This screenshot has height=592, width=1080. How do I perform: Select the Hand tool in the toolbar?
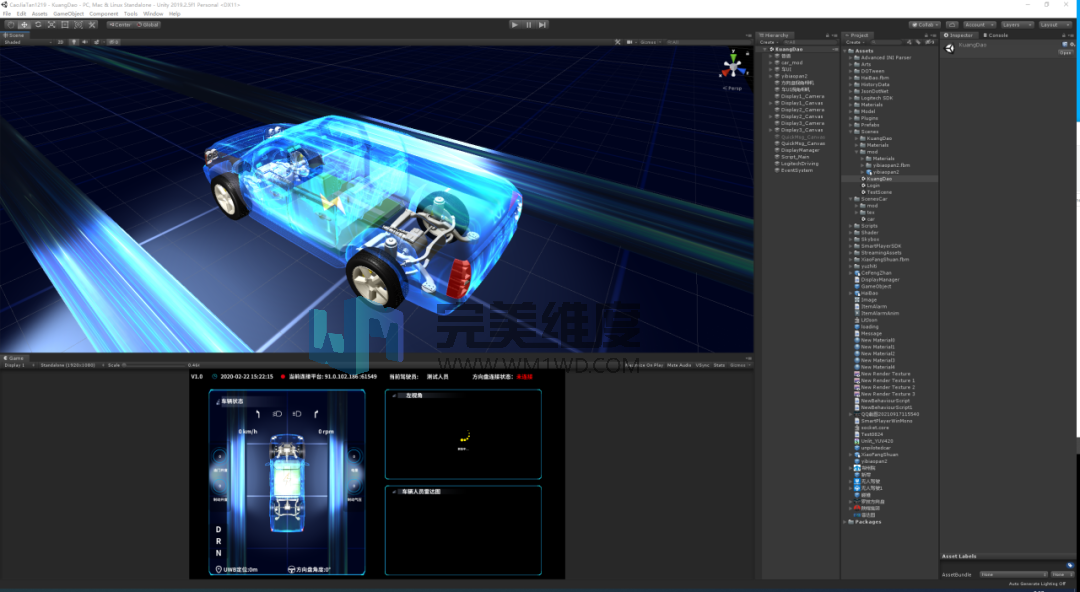click(10, 25)
